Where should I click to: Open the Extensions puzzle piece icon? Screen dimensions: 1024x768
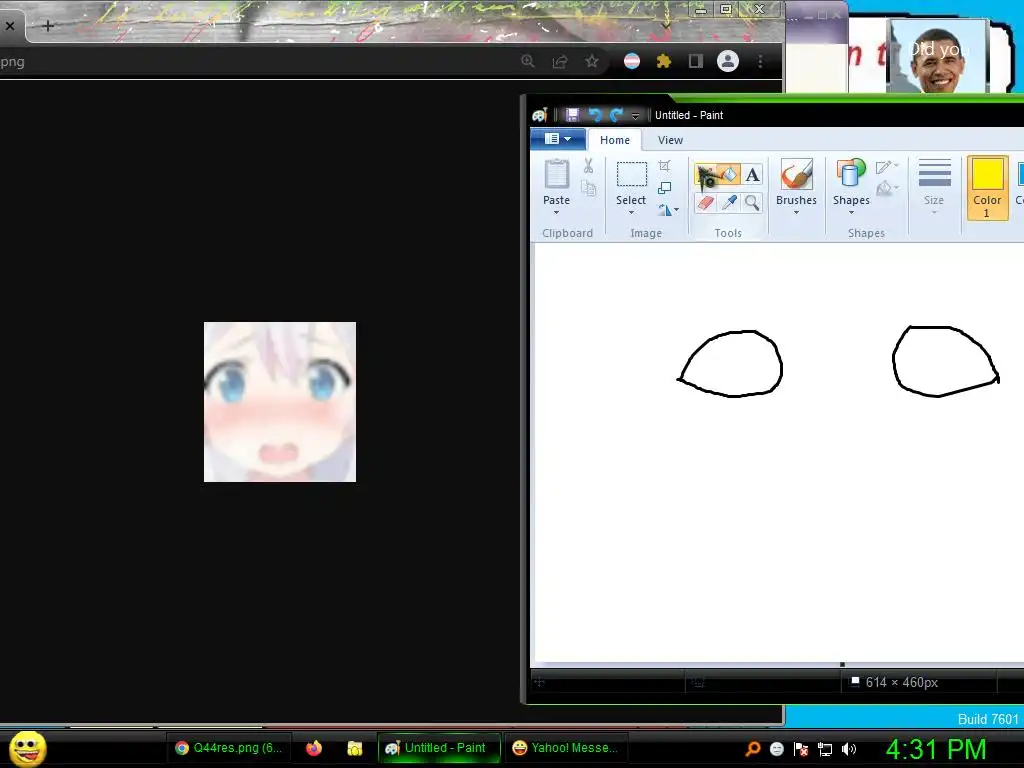tap(664, 61)
